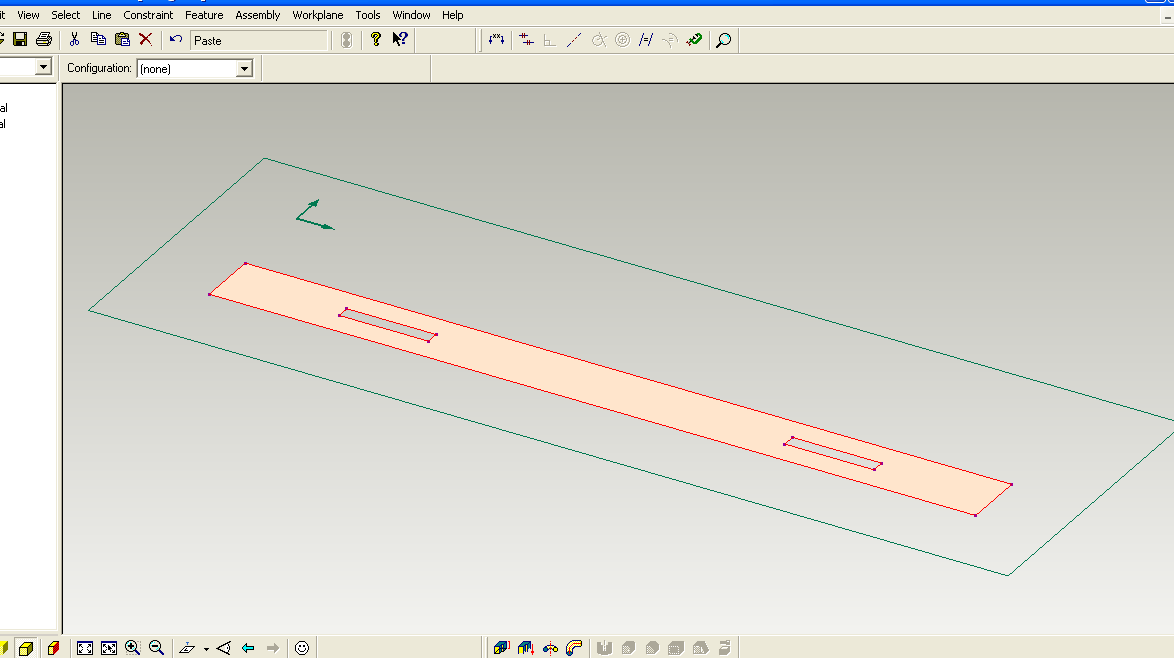The width and height of the screenshot is (1174, 658).
Task: Open the Workplane menu
Action: coord(318,15)
